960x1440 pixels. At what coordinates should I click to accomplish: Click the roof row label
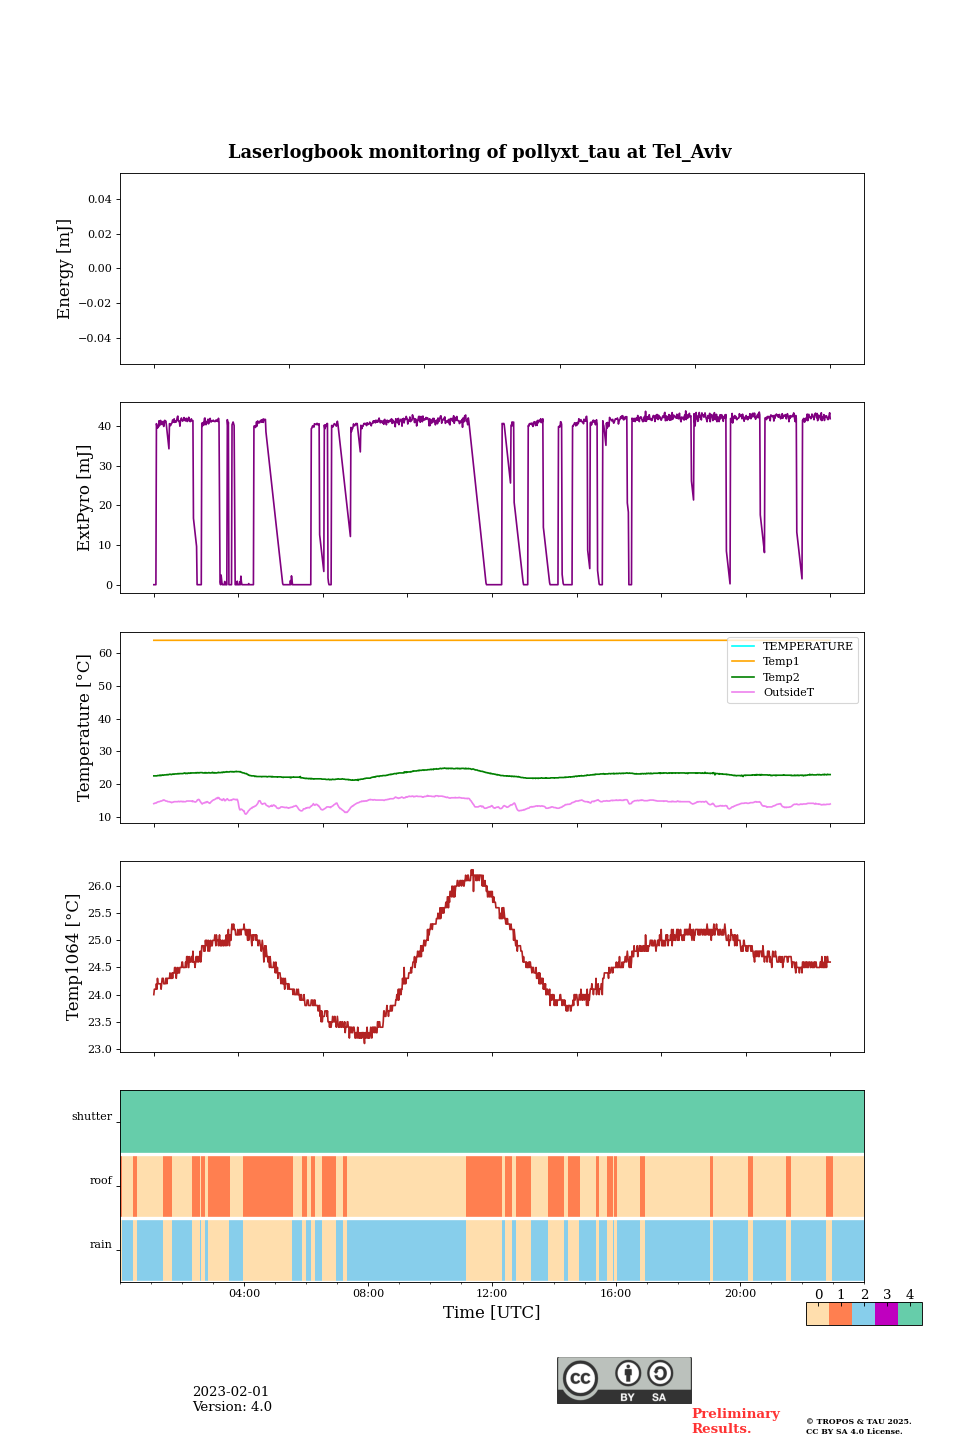[101, 1180]
